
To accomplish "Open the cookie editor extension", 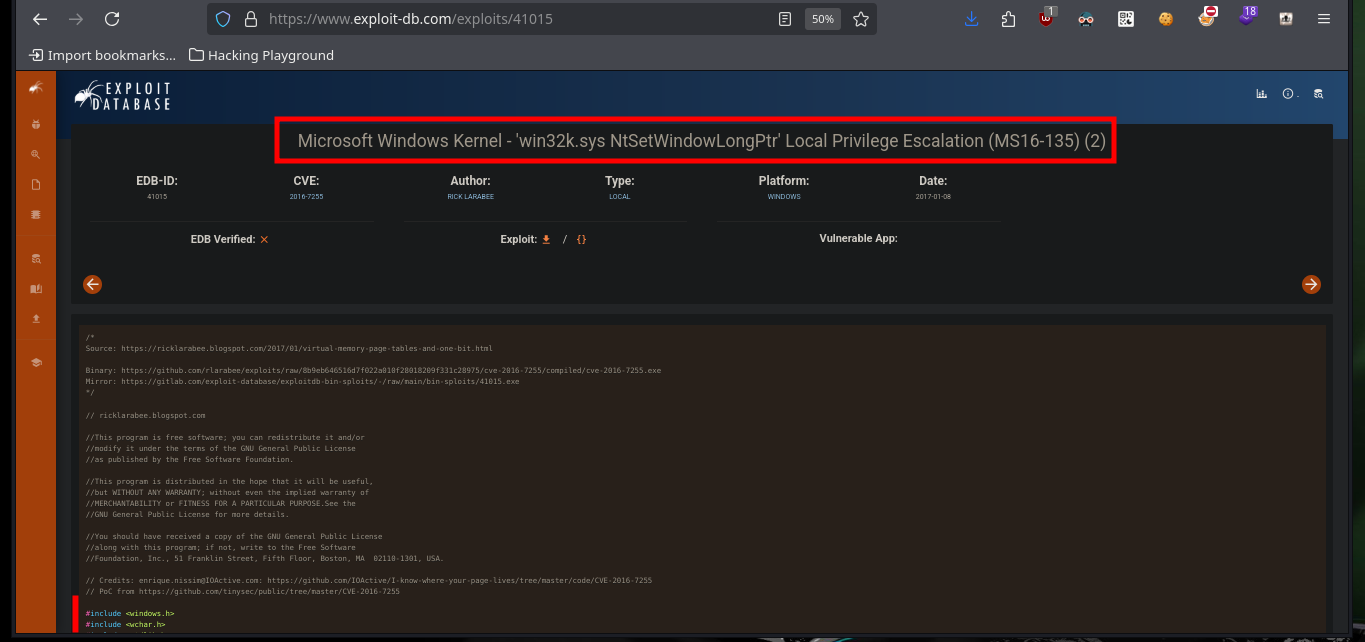I will (x=1166, y=19).
